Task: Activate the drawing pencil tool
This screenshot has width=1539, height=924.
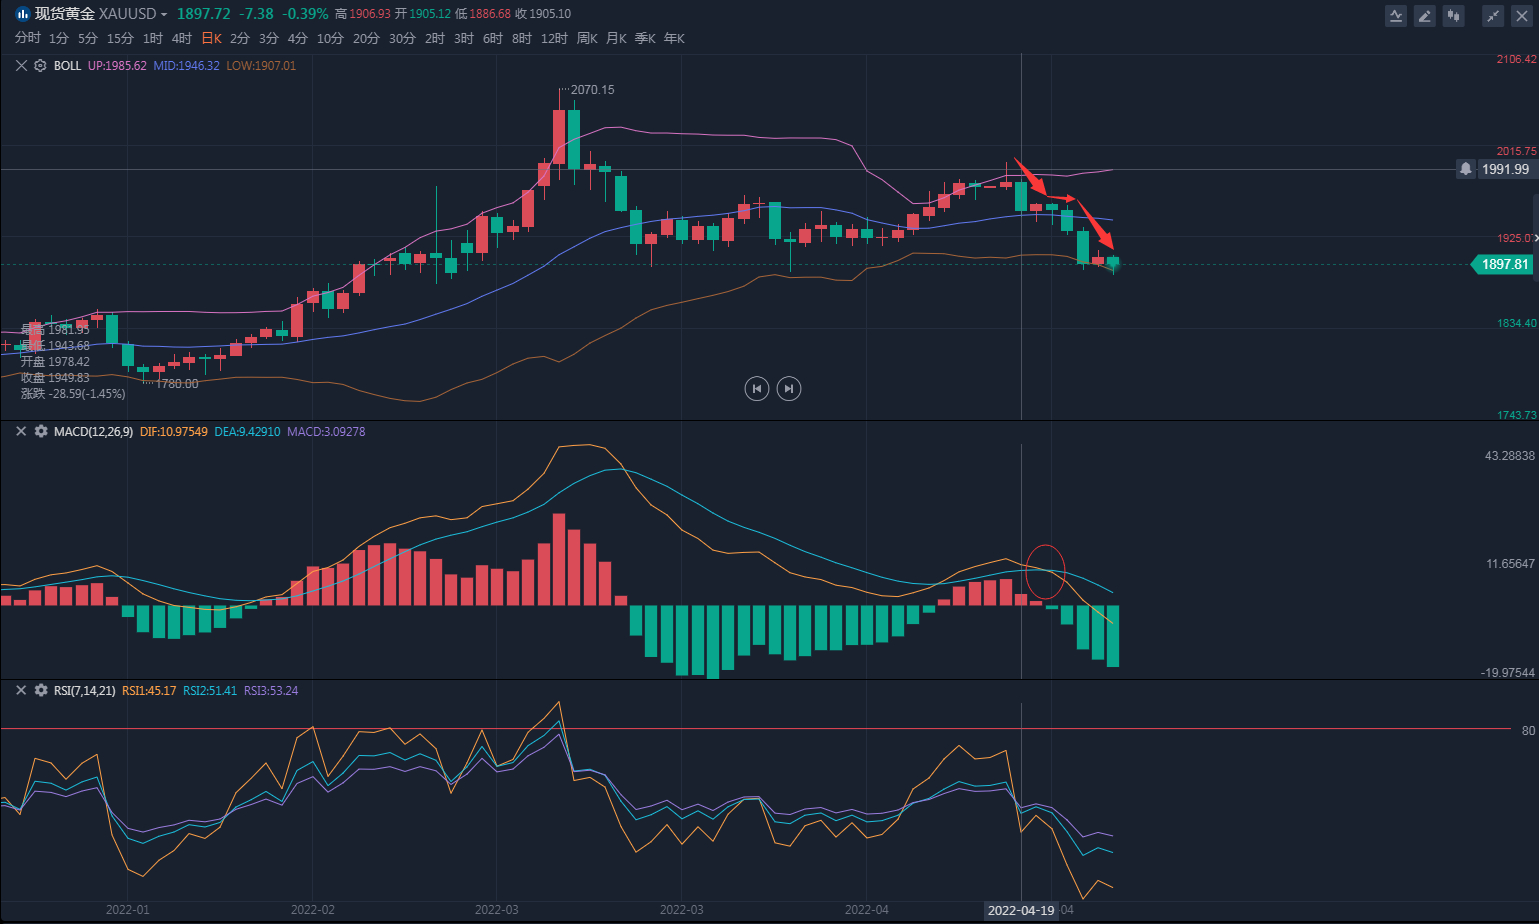Action: [x=1425, y=15]
